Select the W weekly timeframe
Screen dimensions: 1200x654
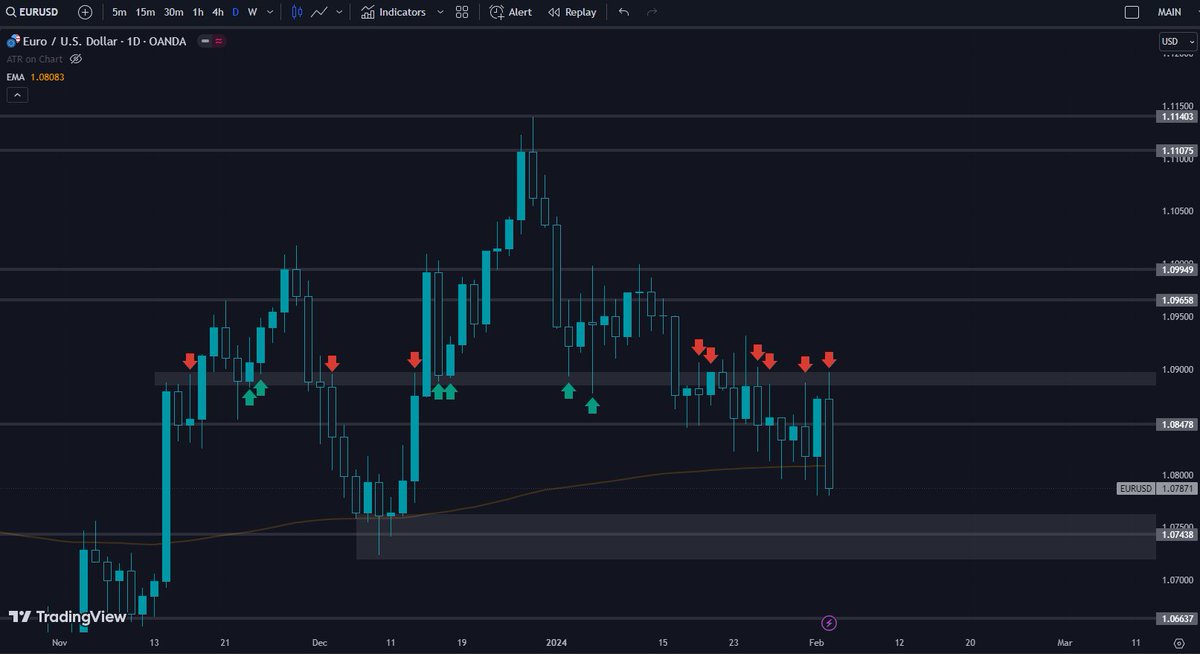(252, 12)
